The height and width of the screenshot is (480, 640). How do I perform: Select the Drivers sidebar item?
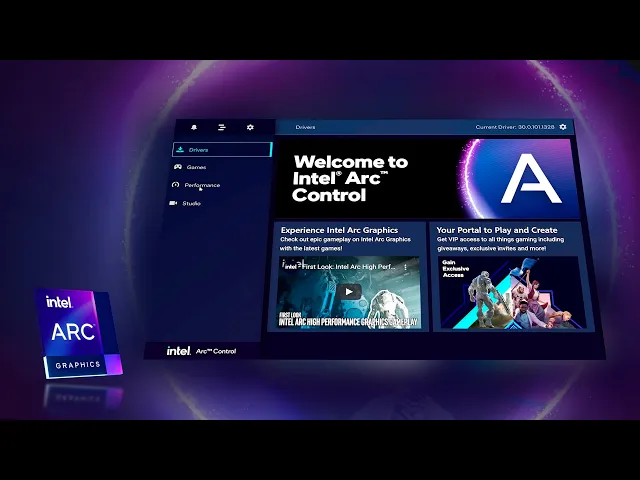coord(222,149)
